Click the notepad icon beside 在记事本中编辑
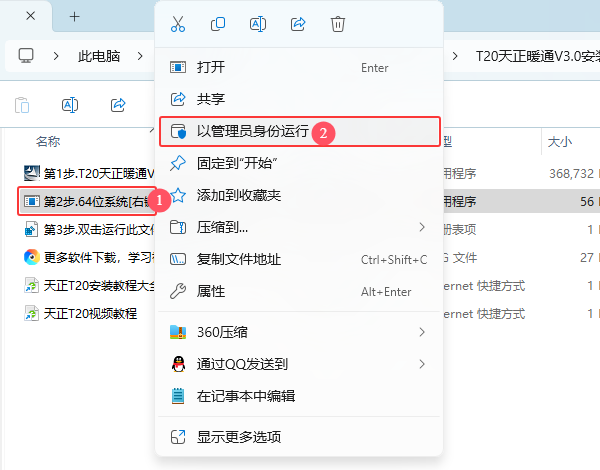The width and height of the screenshot is (600, 470). pyautogui.click(x=178, y=396)
